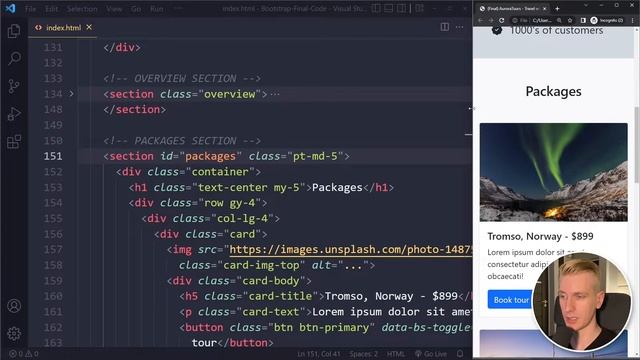
Task: Open the errors and warnings count in the status bar
Action: [24, 354]
